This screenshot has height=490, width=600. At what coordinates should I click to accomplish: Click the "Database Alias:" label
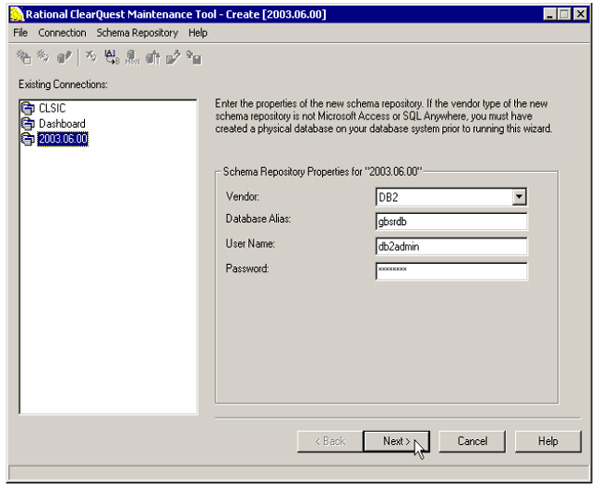pyautogui.click(x=258, y=219)
